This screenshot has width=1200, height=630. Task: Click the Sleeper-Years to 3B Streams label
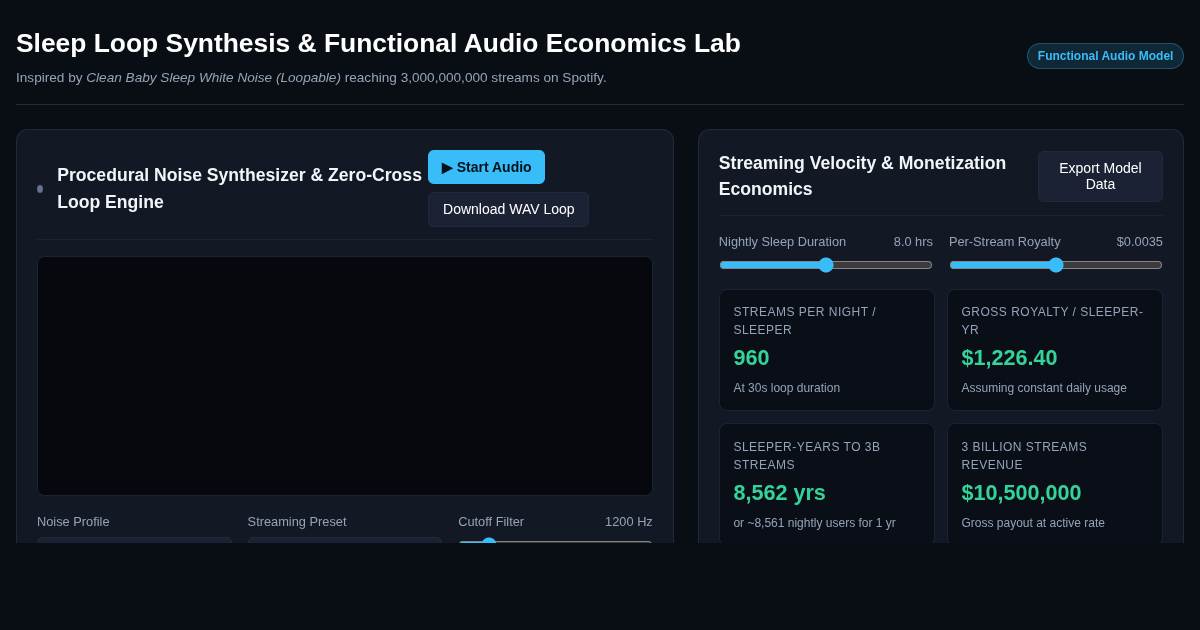[x=806, y=456]
